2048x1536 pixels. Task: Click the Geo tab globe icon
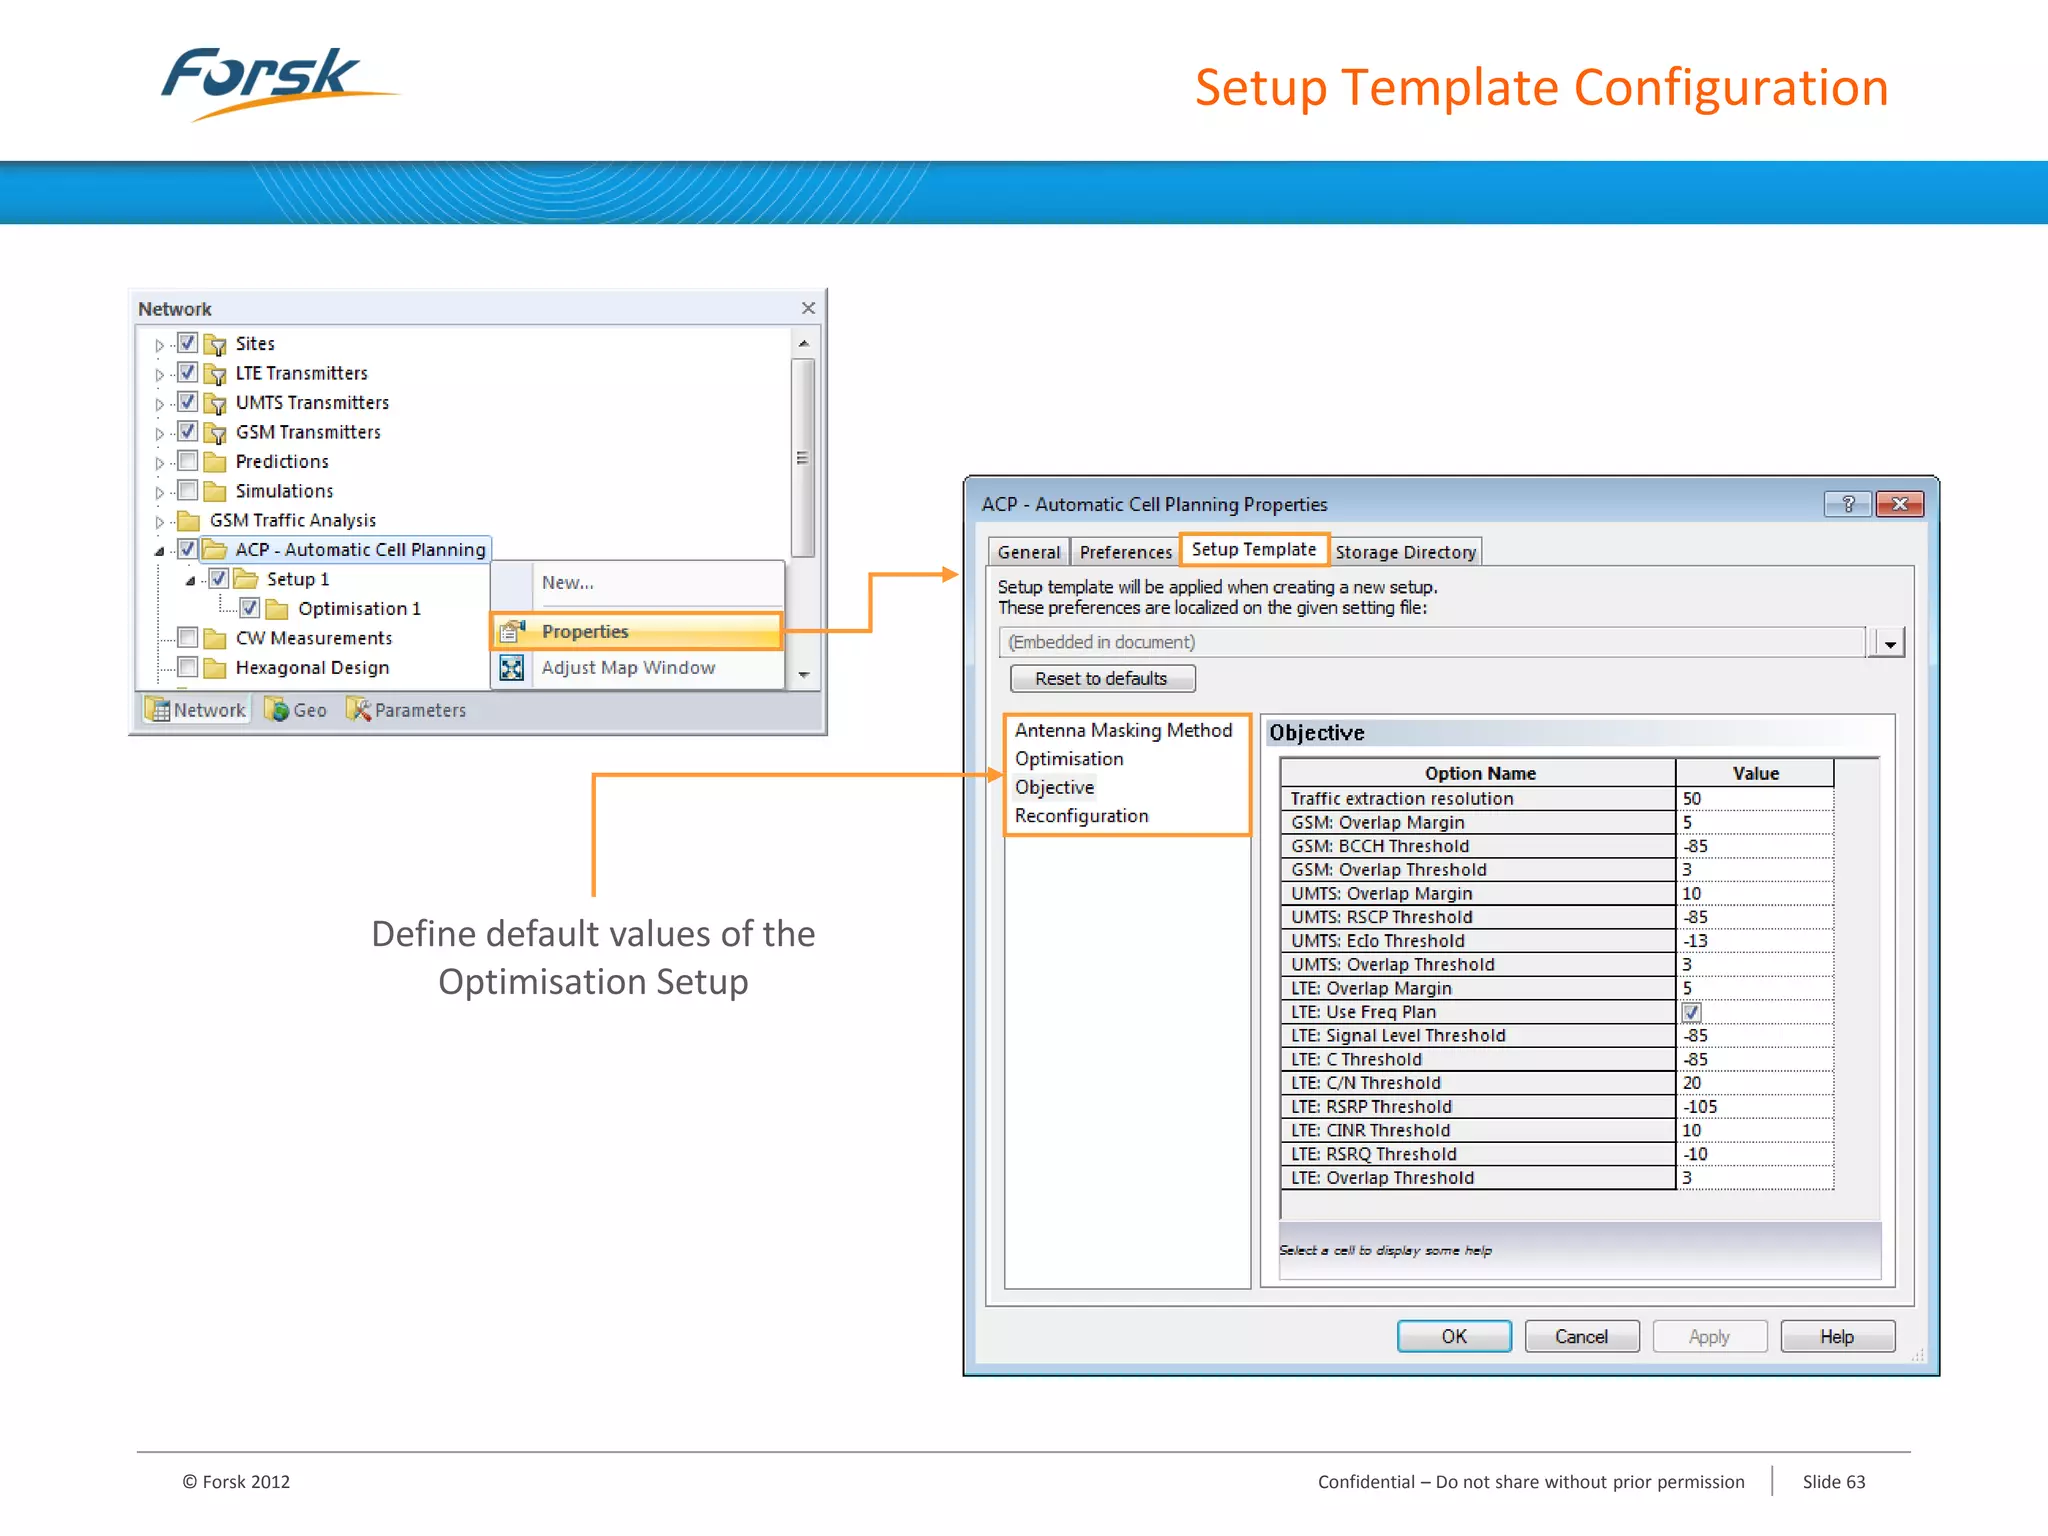pyautogui.click(x=276, y=709)
